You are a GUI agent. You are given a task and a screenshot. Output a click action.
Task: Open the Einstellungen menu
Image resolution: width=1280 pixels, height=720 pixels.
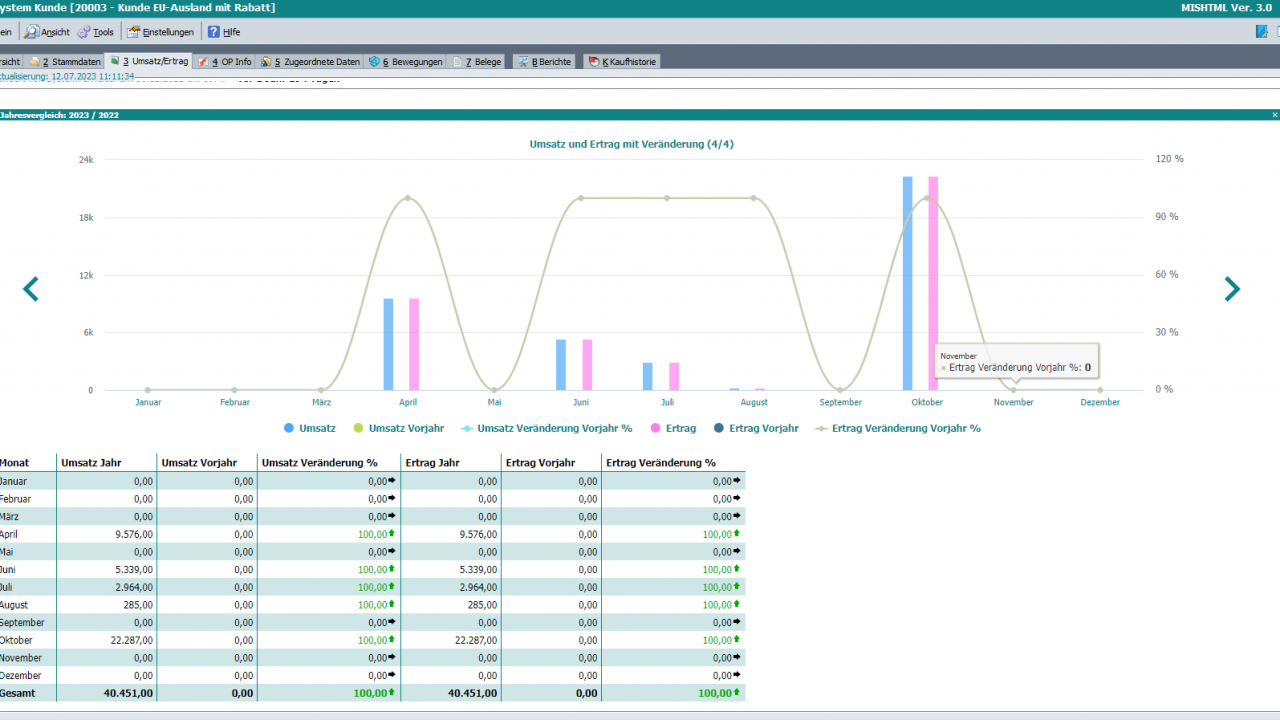(160, 32)
